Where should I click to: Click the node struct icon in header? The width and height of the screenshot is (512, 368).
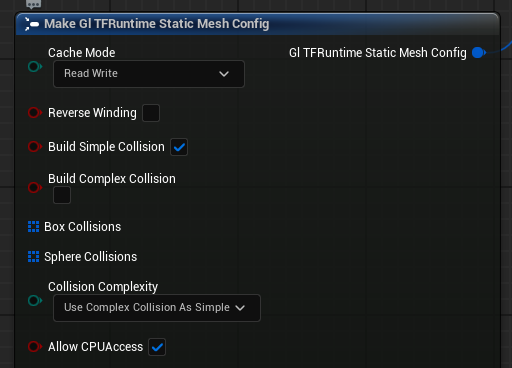pyautogui.click(x=32, y=24)
